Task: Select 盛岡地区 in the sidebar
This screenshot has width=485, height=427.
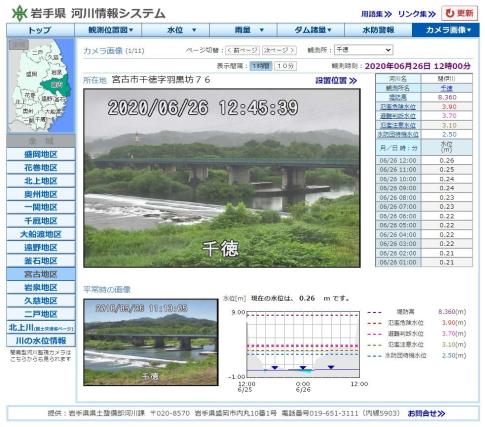Action: coord(41,154)
